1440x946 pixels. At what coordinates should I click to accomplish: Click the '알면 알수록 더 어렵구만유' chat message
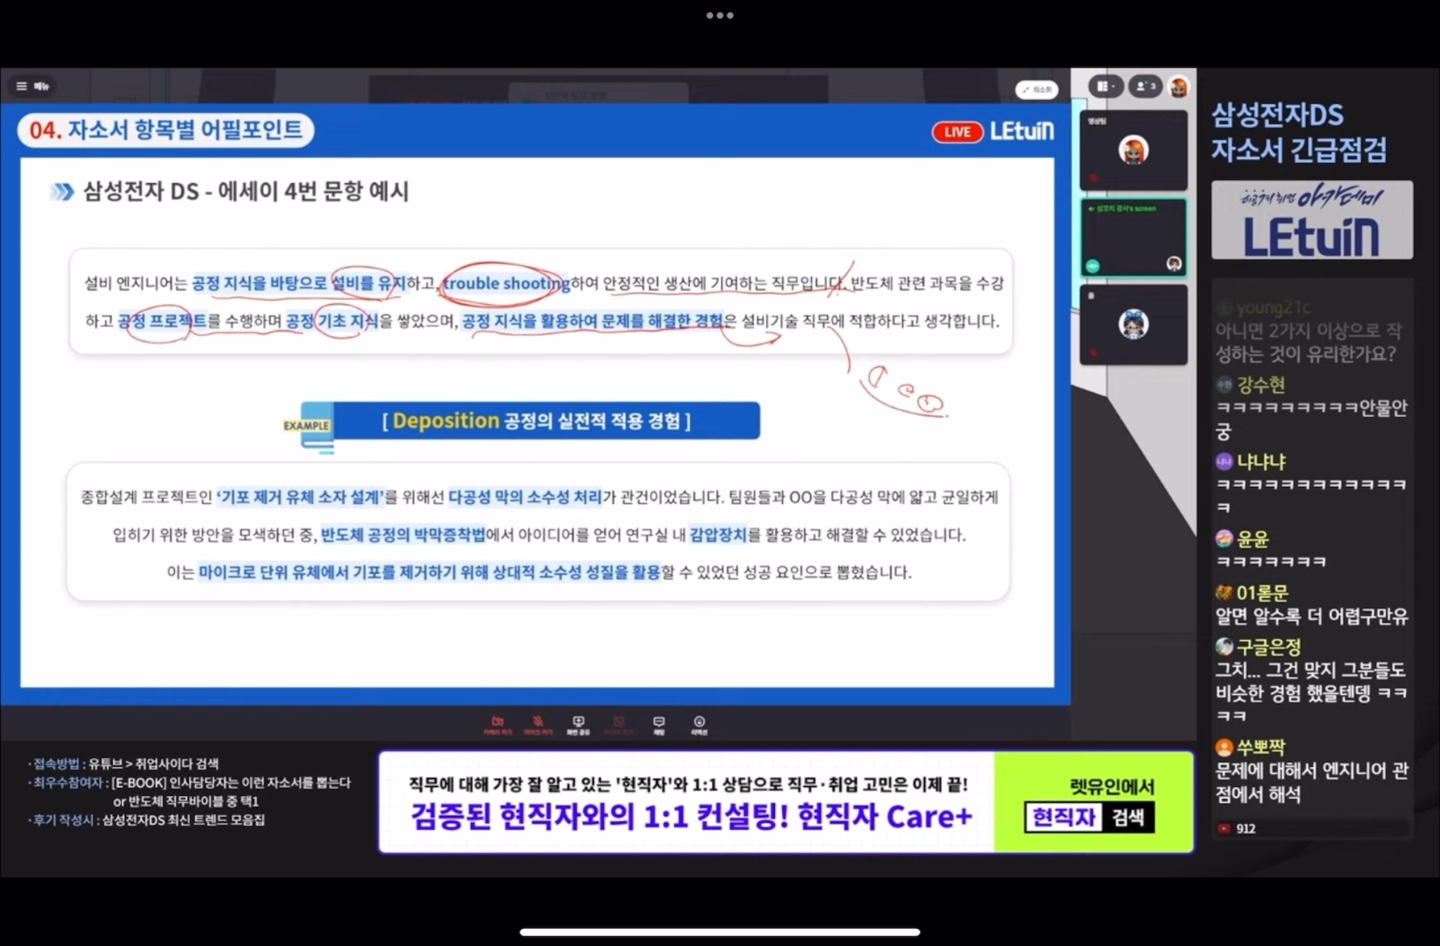1311,617
